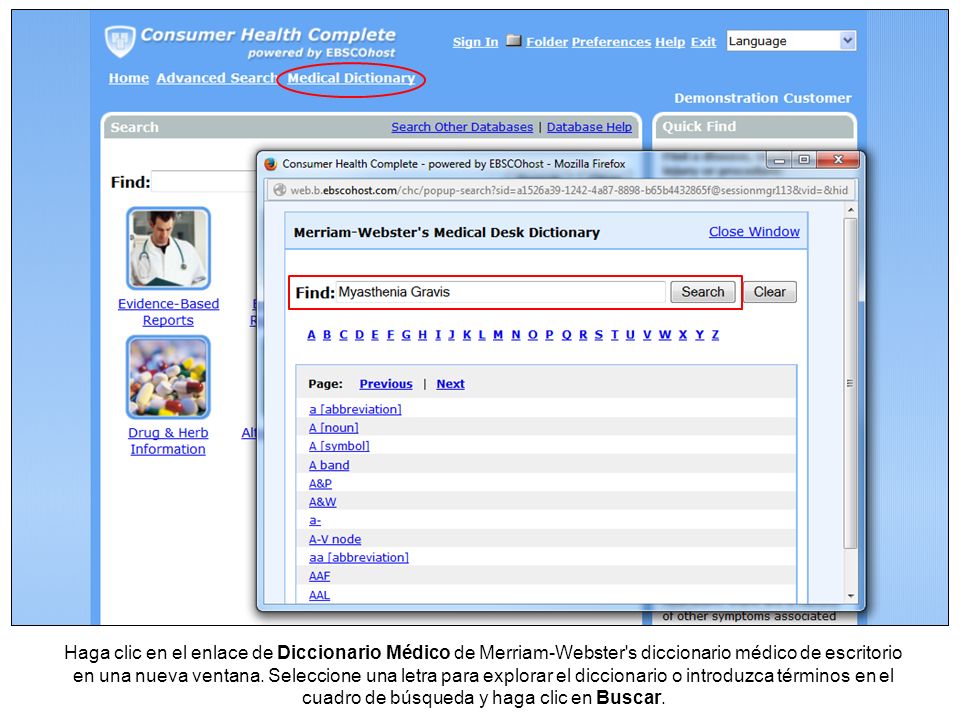Browse dictionary letter T

[615, 335]
